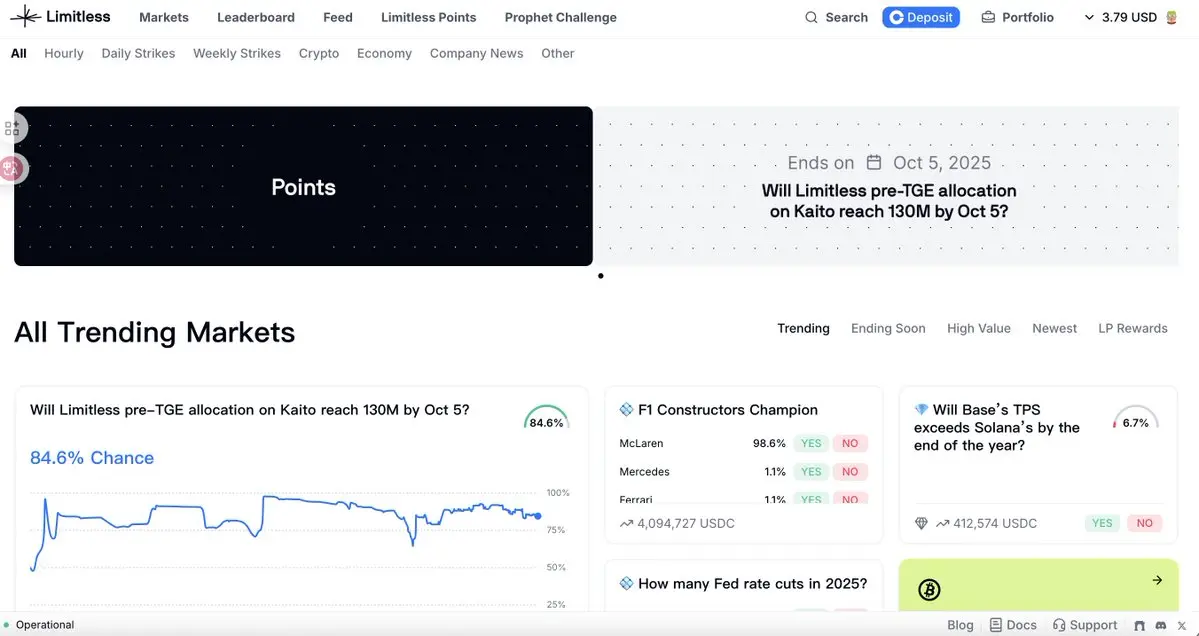The image size is (1199, 636).
Task: Open the green card arrow
Action: [1157, 580]
